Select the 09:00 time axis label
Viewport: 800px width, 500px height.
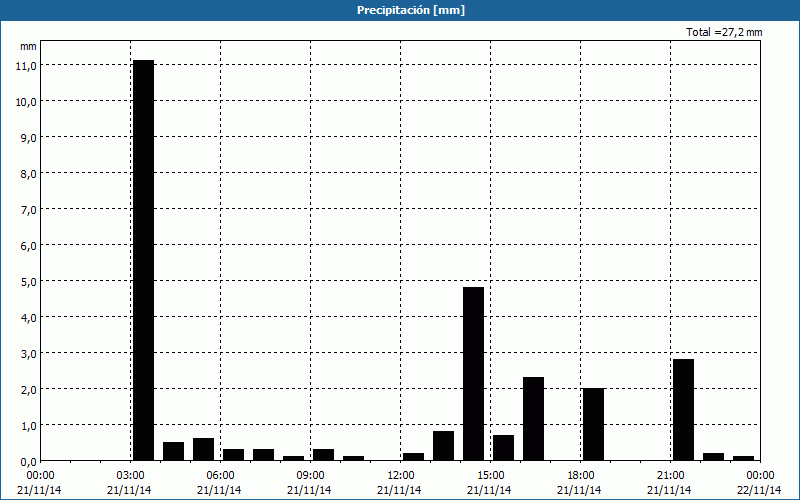[310, 475]
